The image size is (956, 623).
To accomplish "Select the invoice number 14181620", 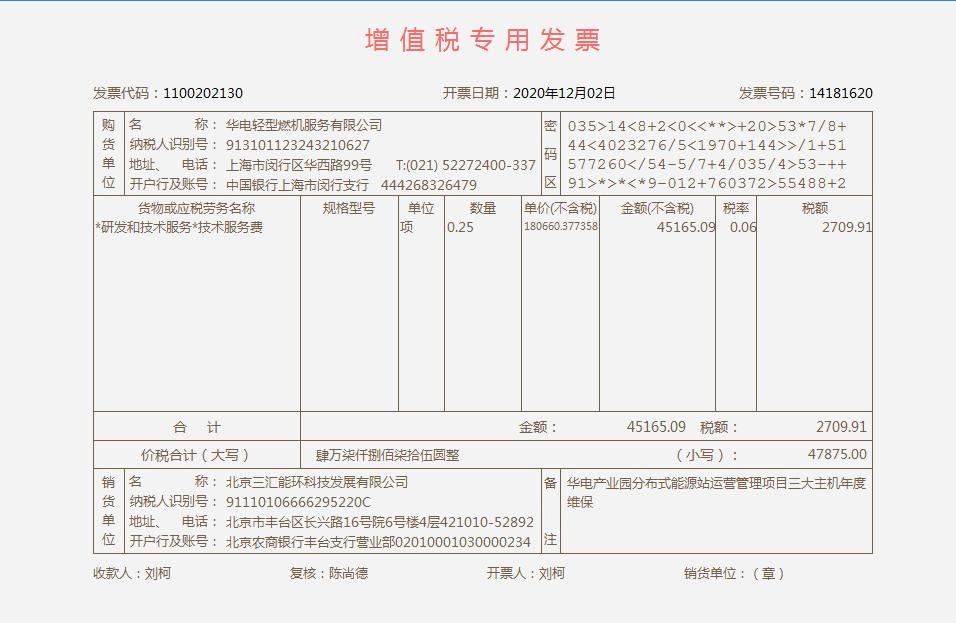I will pos(840,93).
